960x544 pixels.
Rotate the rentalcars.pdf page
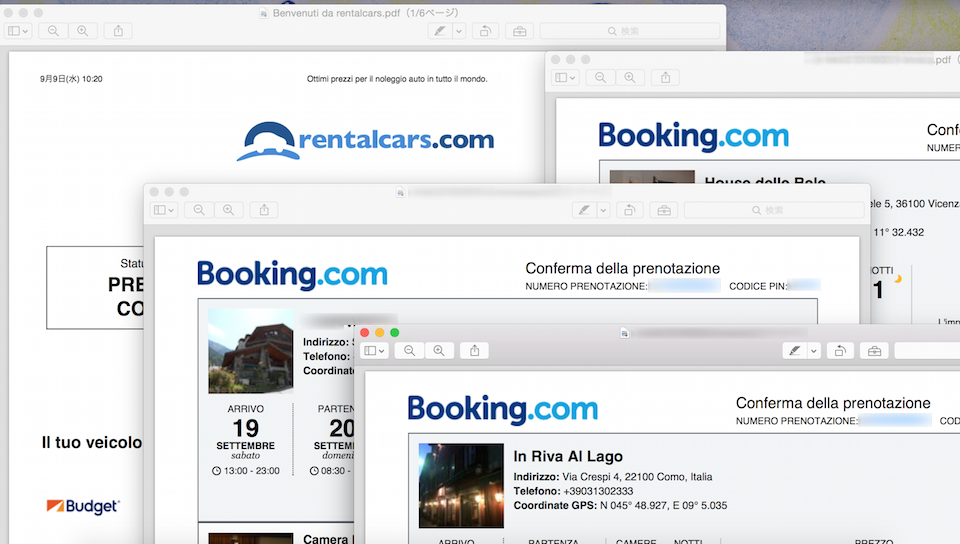[485, 31]
